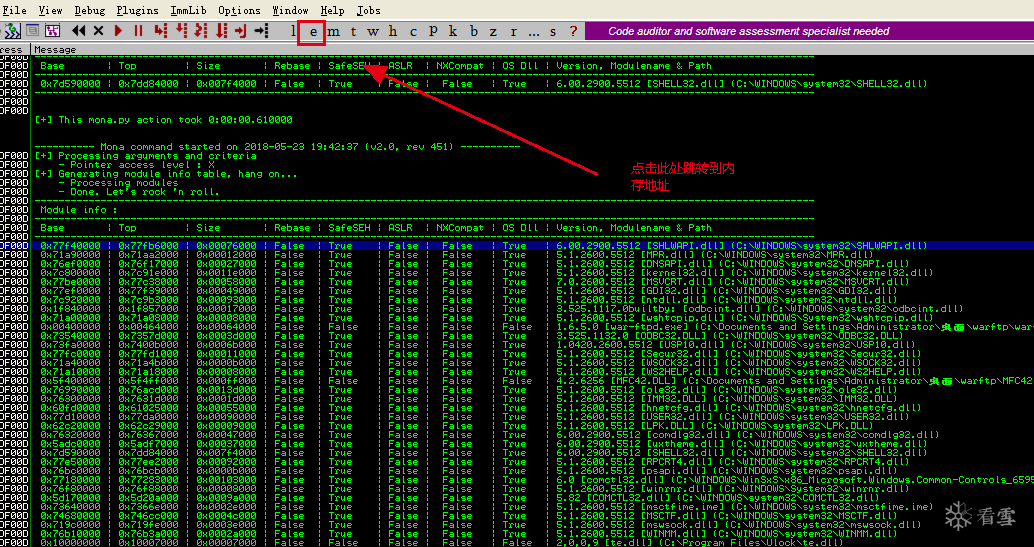
Task: Run the program with the red play icon
Action: pyautogui.click(x=119, y=30)
